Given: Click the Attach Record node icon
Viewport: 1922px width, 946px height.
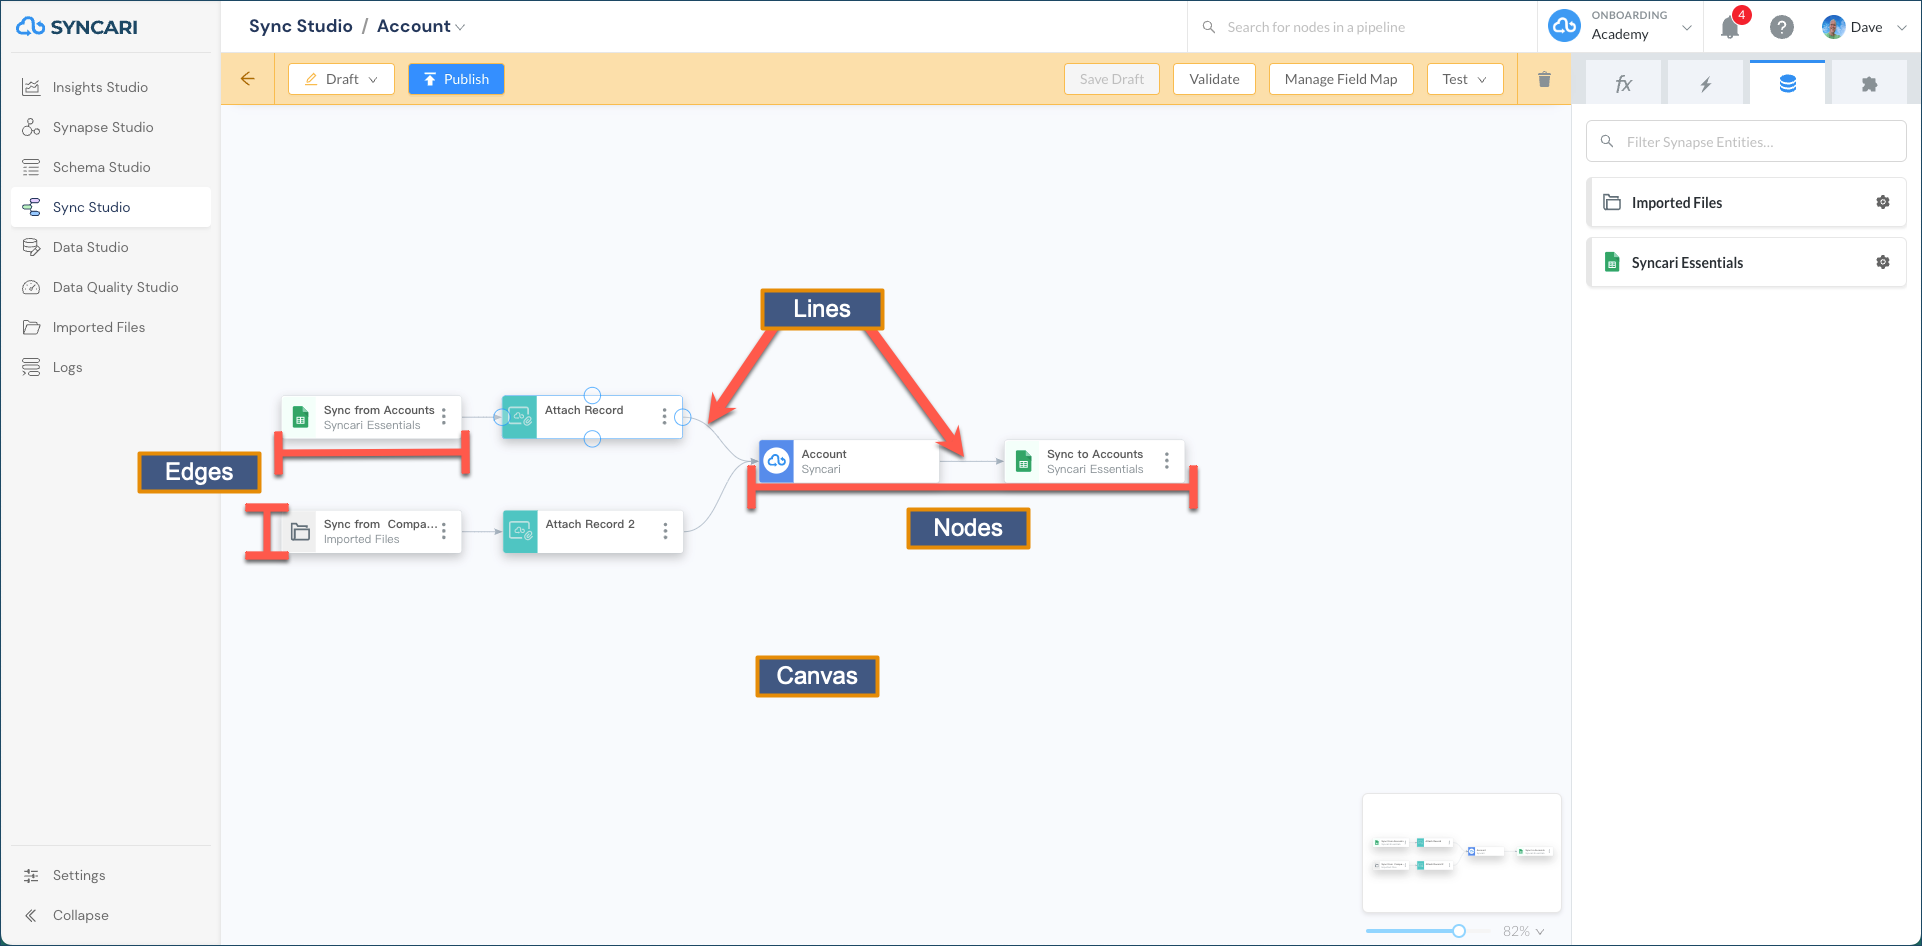Looking at the screenshot, I should tap(520, 417).
